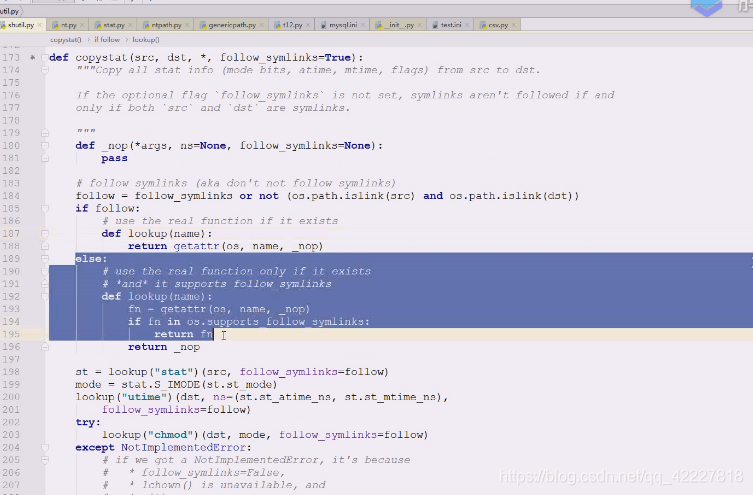Click the 'if follow' breadcrumb
Screen dimensions: 753x495
click(107, 40)
